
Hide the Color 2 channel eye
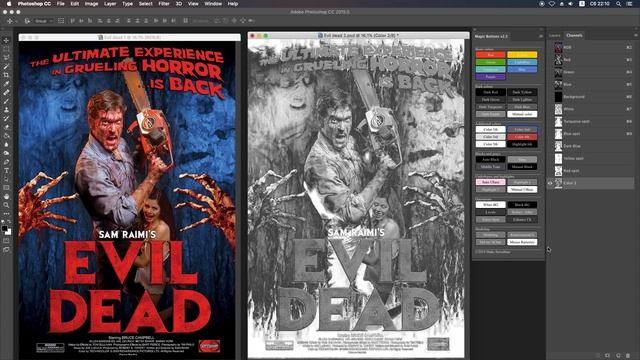pyautogui.click(x=550, y=183)
